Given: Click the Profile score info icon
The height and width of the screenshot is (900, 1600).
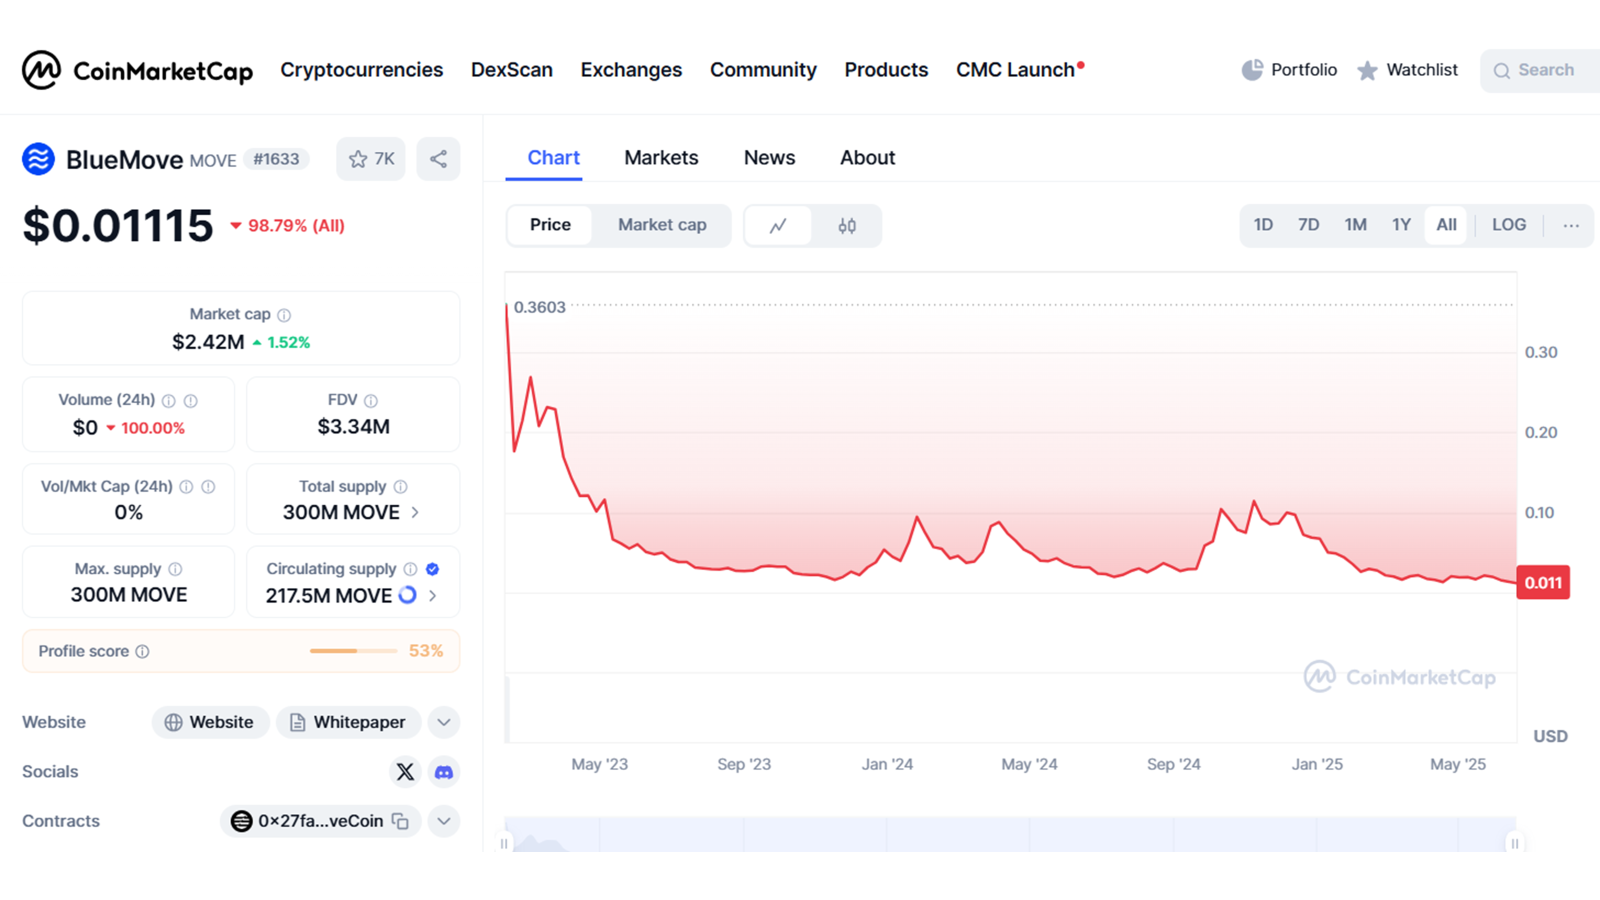Looking at the screenshot, I should [142, 652].
